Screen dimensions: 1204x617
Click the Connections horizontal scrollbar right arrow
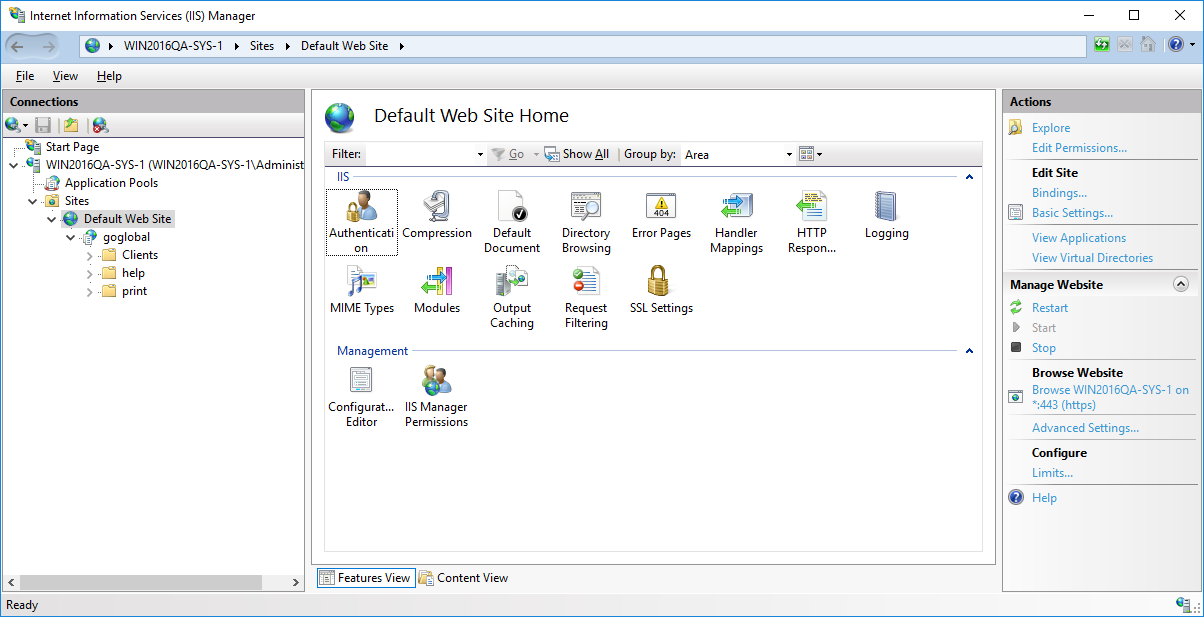[296, 582]
